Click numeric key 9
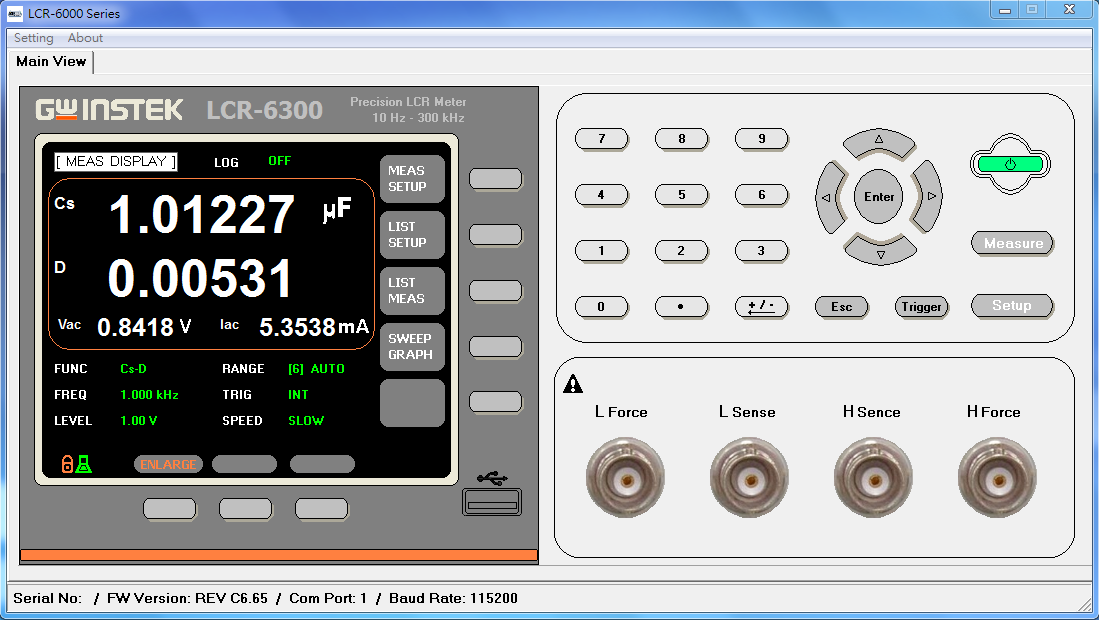This screenshot has width=1099, height=620. click(762, 139)
